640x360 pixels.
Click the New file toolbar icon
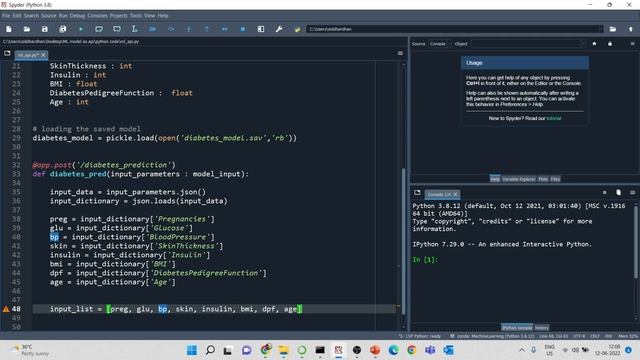point(9,29)
